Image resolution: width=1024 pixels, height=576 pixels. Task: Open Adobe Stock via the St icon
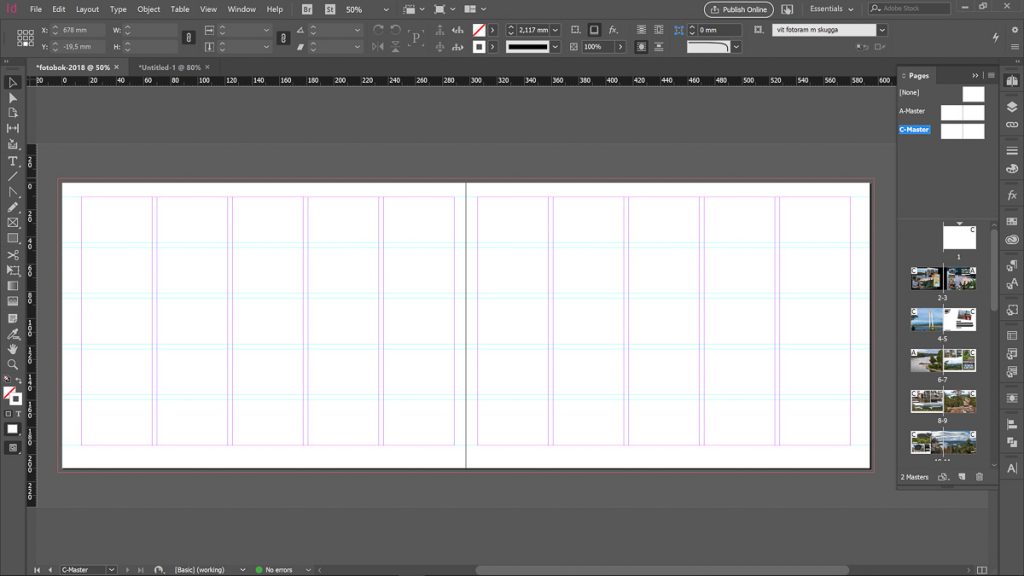pyautogui.click(x=330, y=9)
